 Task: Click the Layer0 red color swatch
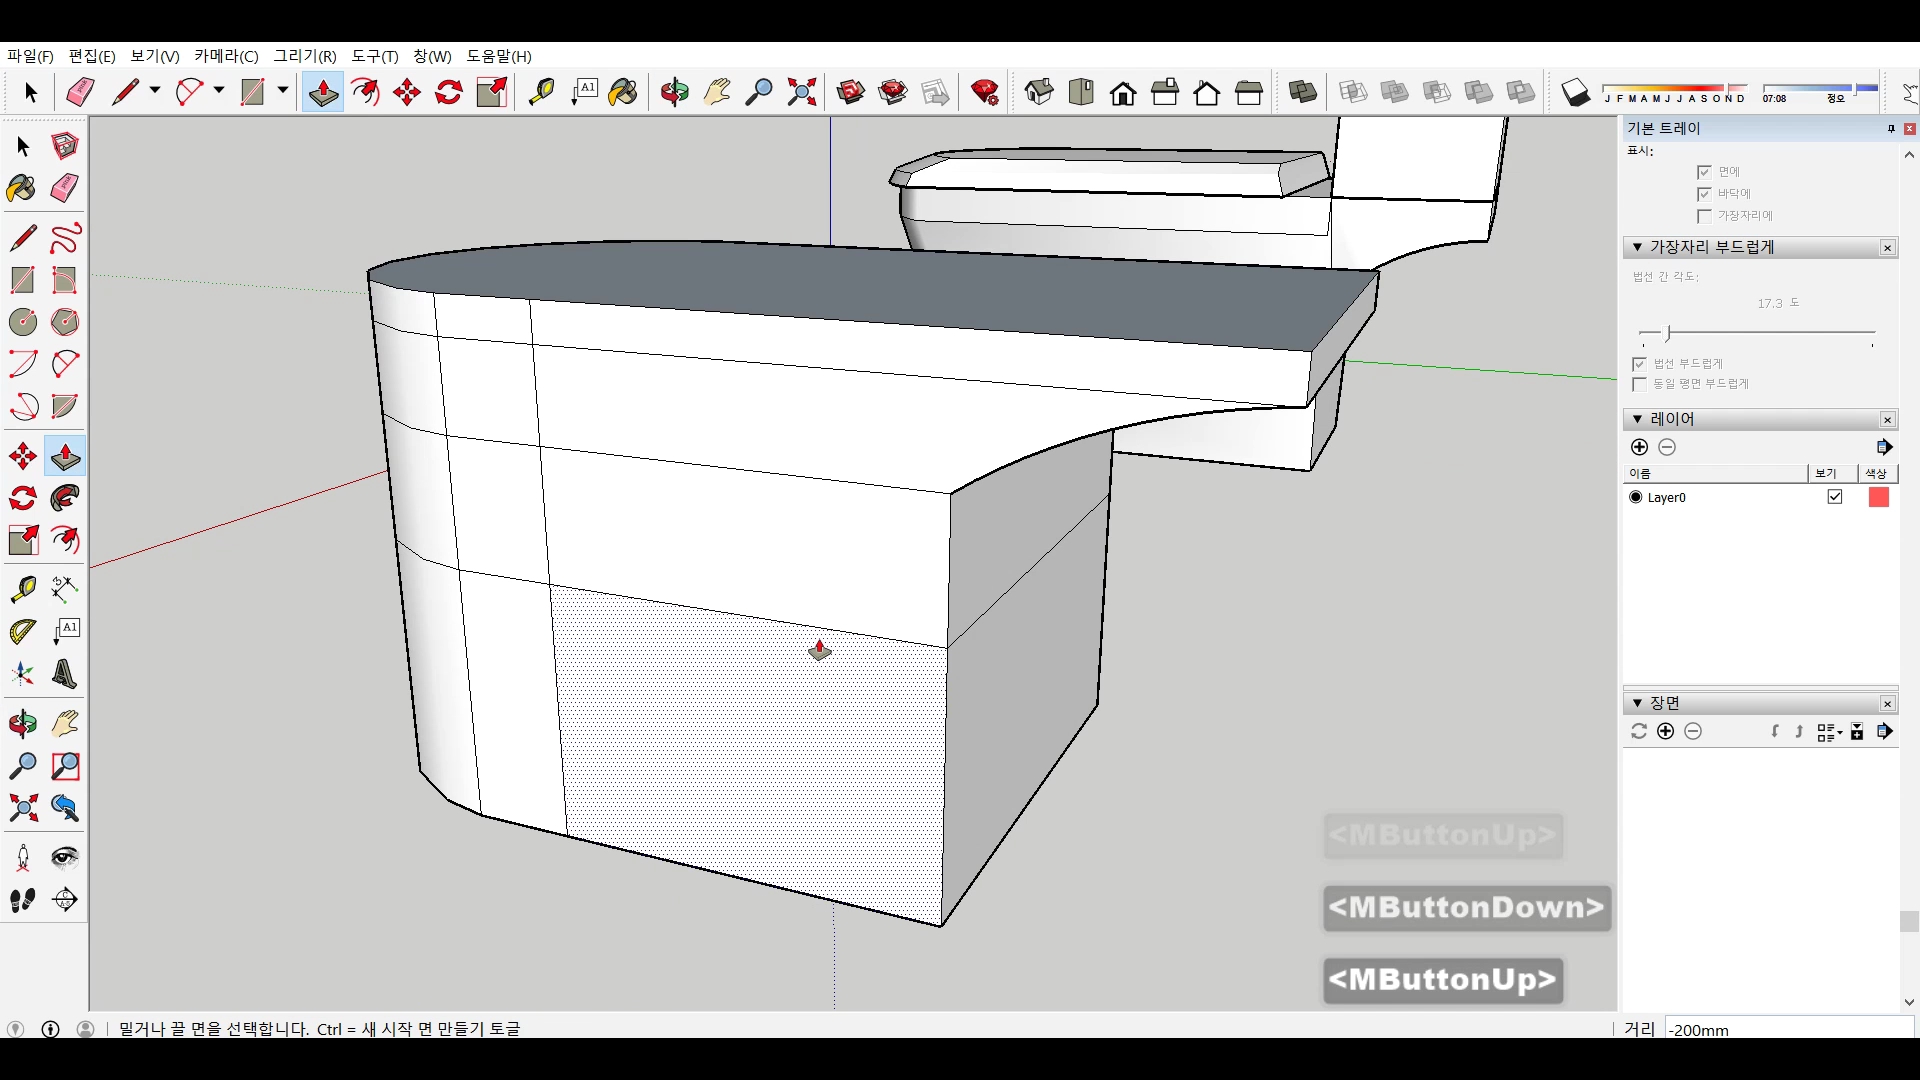tap(1878, 497)
